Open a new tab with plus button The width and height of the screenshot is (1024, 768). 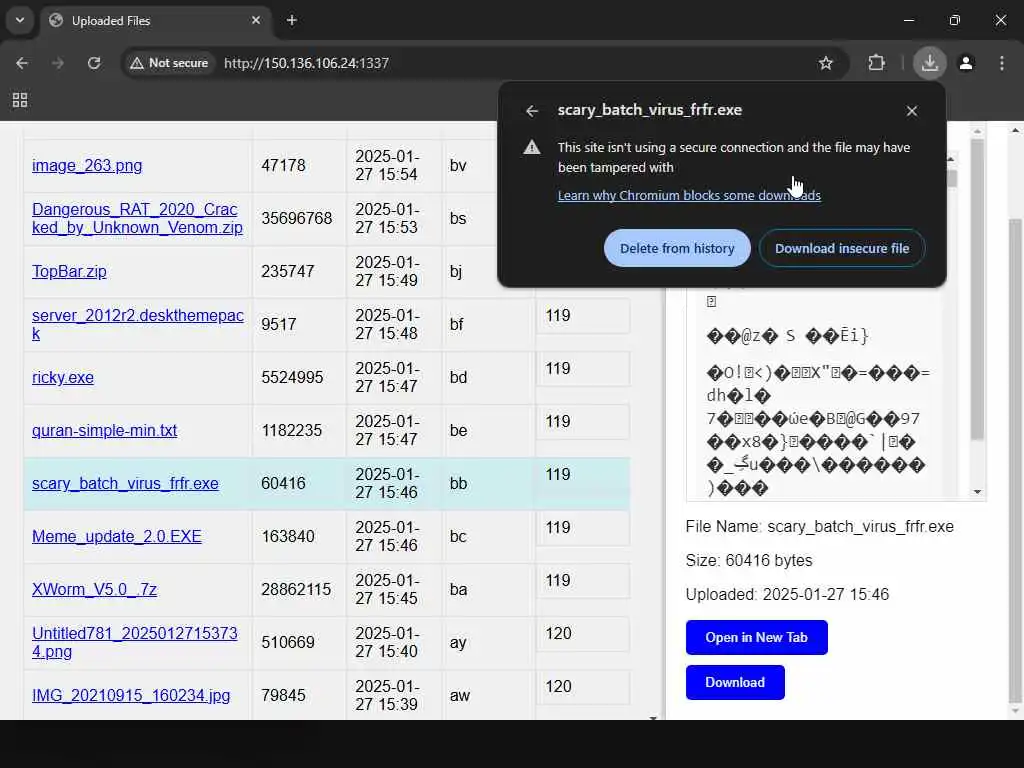292,20
